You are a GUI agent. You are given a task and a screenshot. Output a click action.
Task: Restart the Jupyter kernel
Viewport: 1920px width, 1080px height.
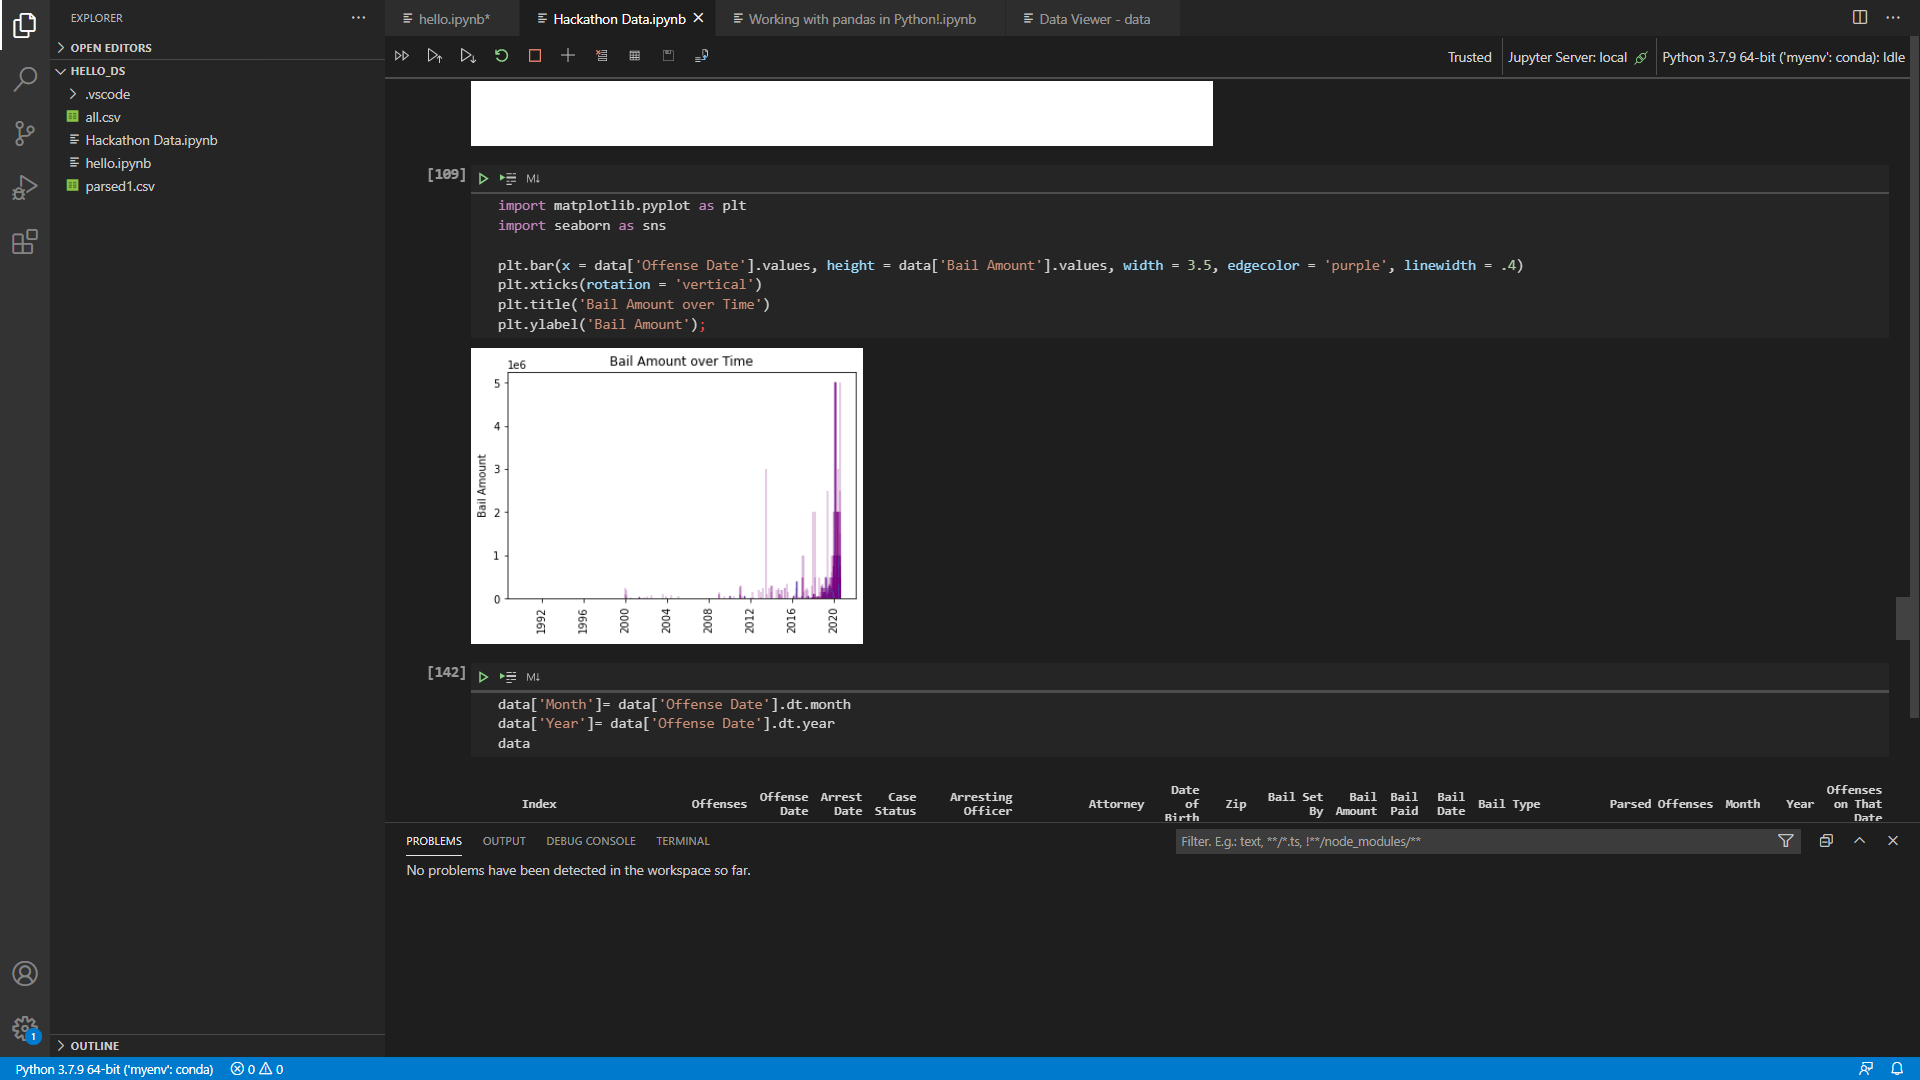[x=502, y=56]
